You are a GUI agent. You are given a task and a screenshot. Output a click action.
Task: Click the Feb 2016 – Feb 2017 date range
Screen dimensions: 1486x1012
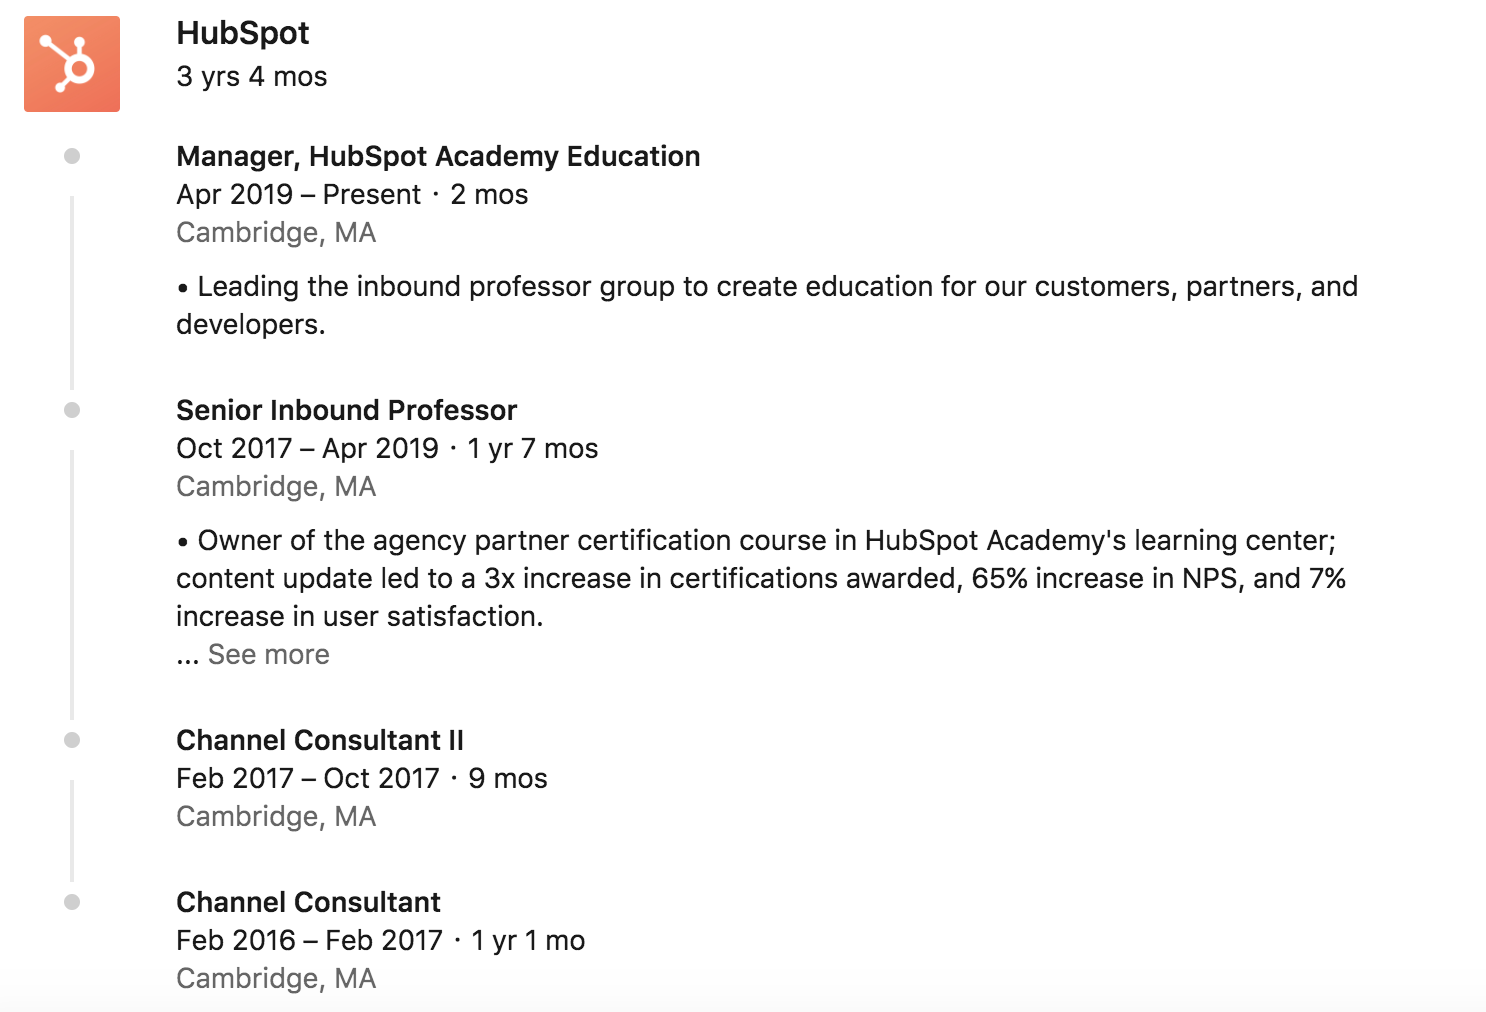click(309, 941)
